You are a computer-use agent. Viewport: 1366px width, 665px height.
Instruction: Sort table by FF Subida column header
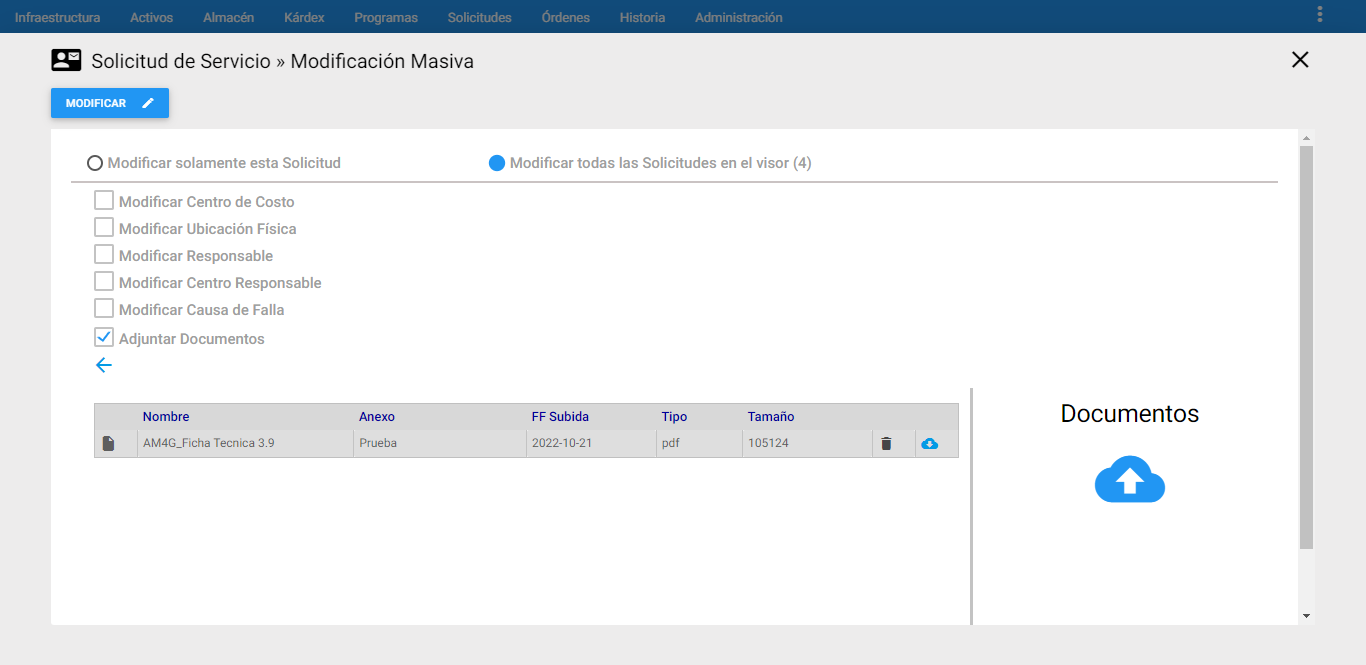(560, 416)
